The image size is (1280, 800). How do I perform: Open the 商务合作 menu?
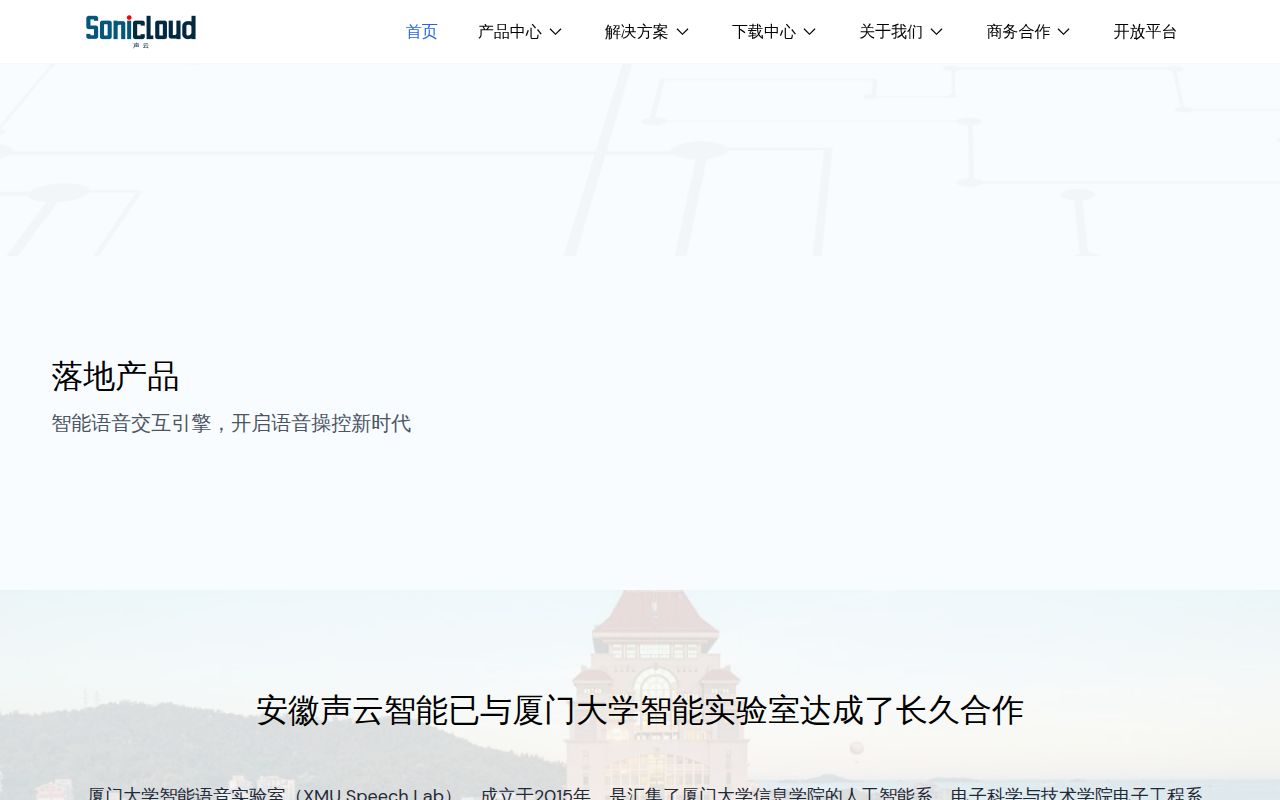click(x=1018, y=32)
